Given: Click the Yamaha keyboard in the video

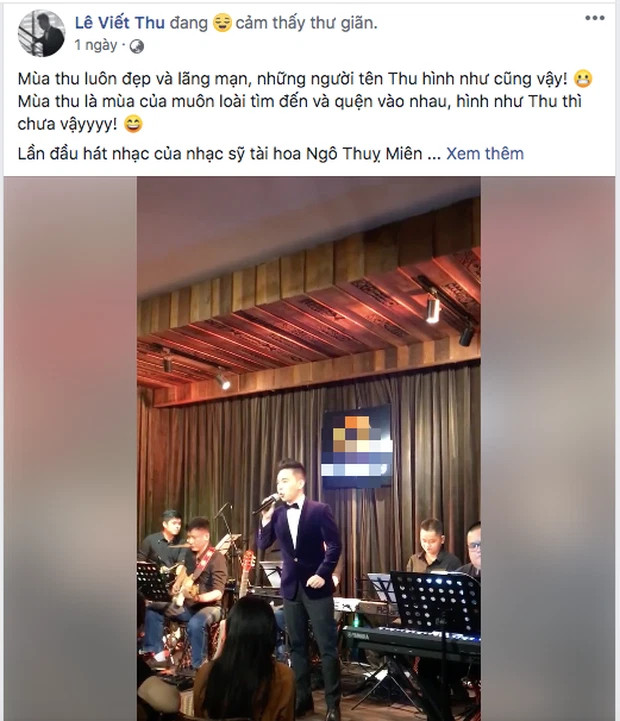Looking at the screenshot, I should pyautogui.click(x=411, y=639).
